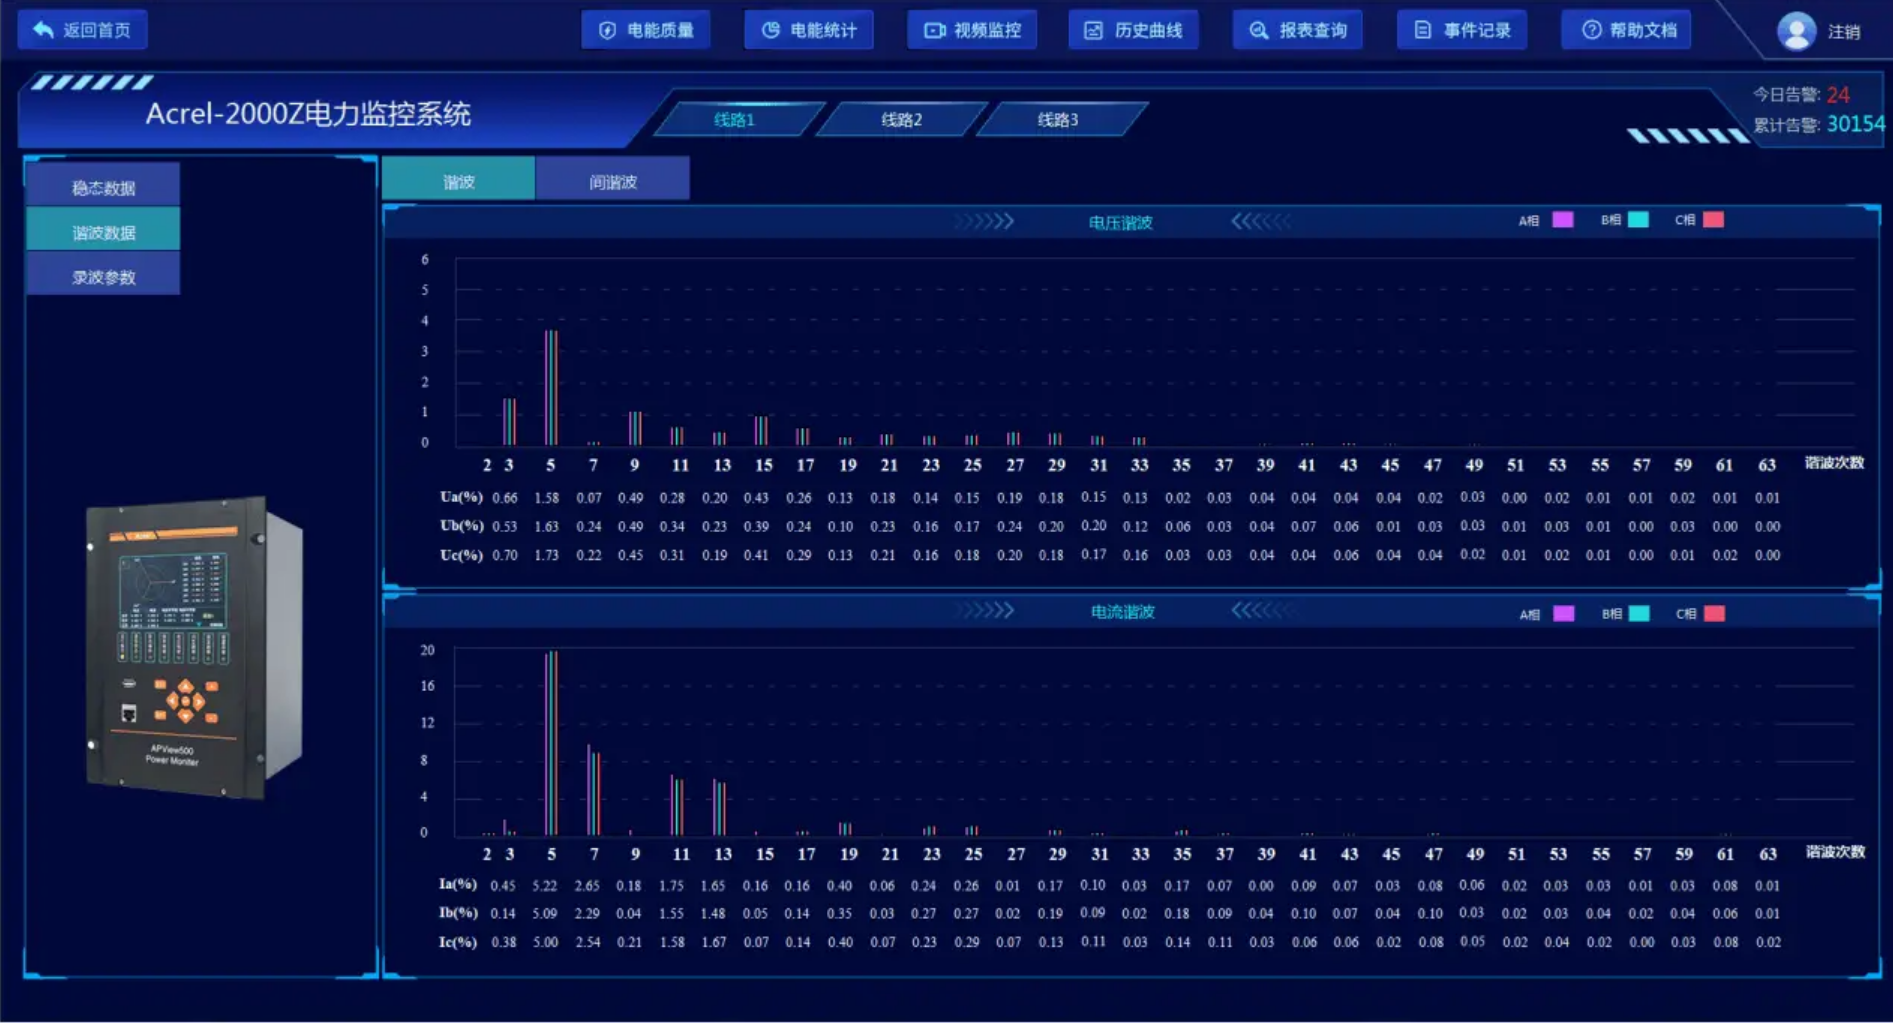Click 注销 to log out

(x=1843, y=32)
